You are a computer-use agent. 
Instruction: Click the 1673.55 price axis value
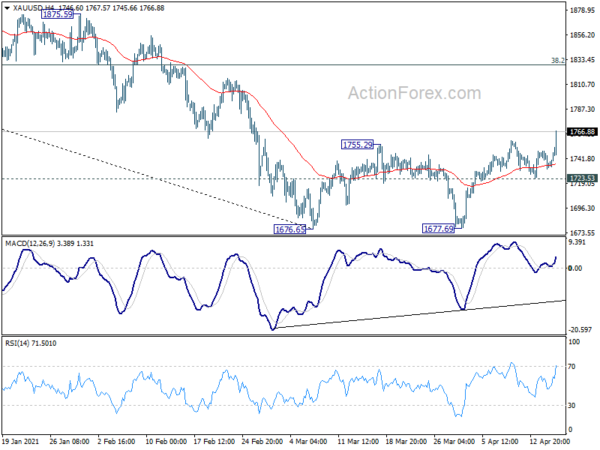click(x=582, y=233)
